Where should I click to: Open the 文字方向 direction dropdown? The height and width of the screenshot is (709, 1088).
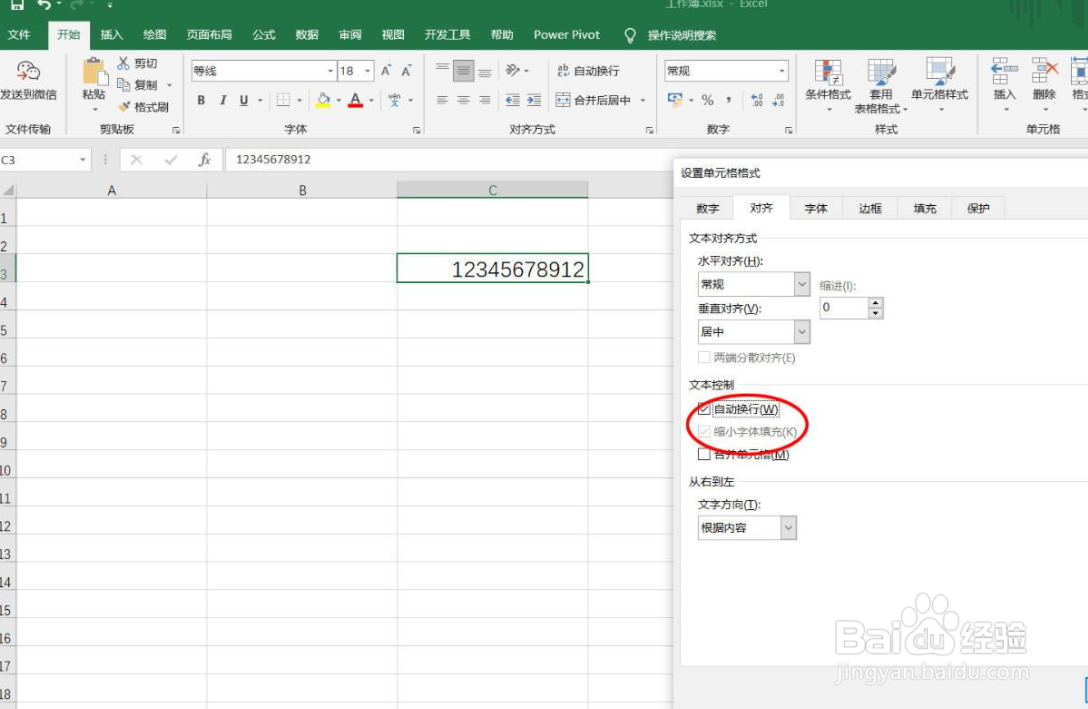click(787, 527)
